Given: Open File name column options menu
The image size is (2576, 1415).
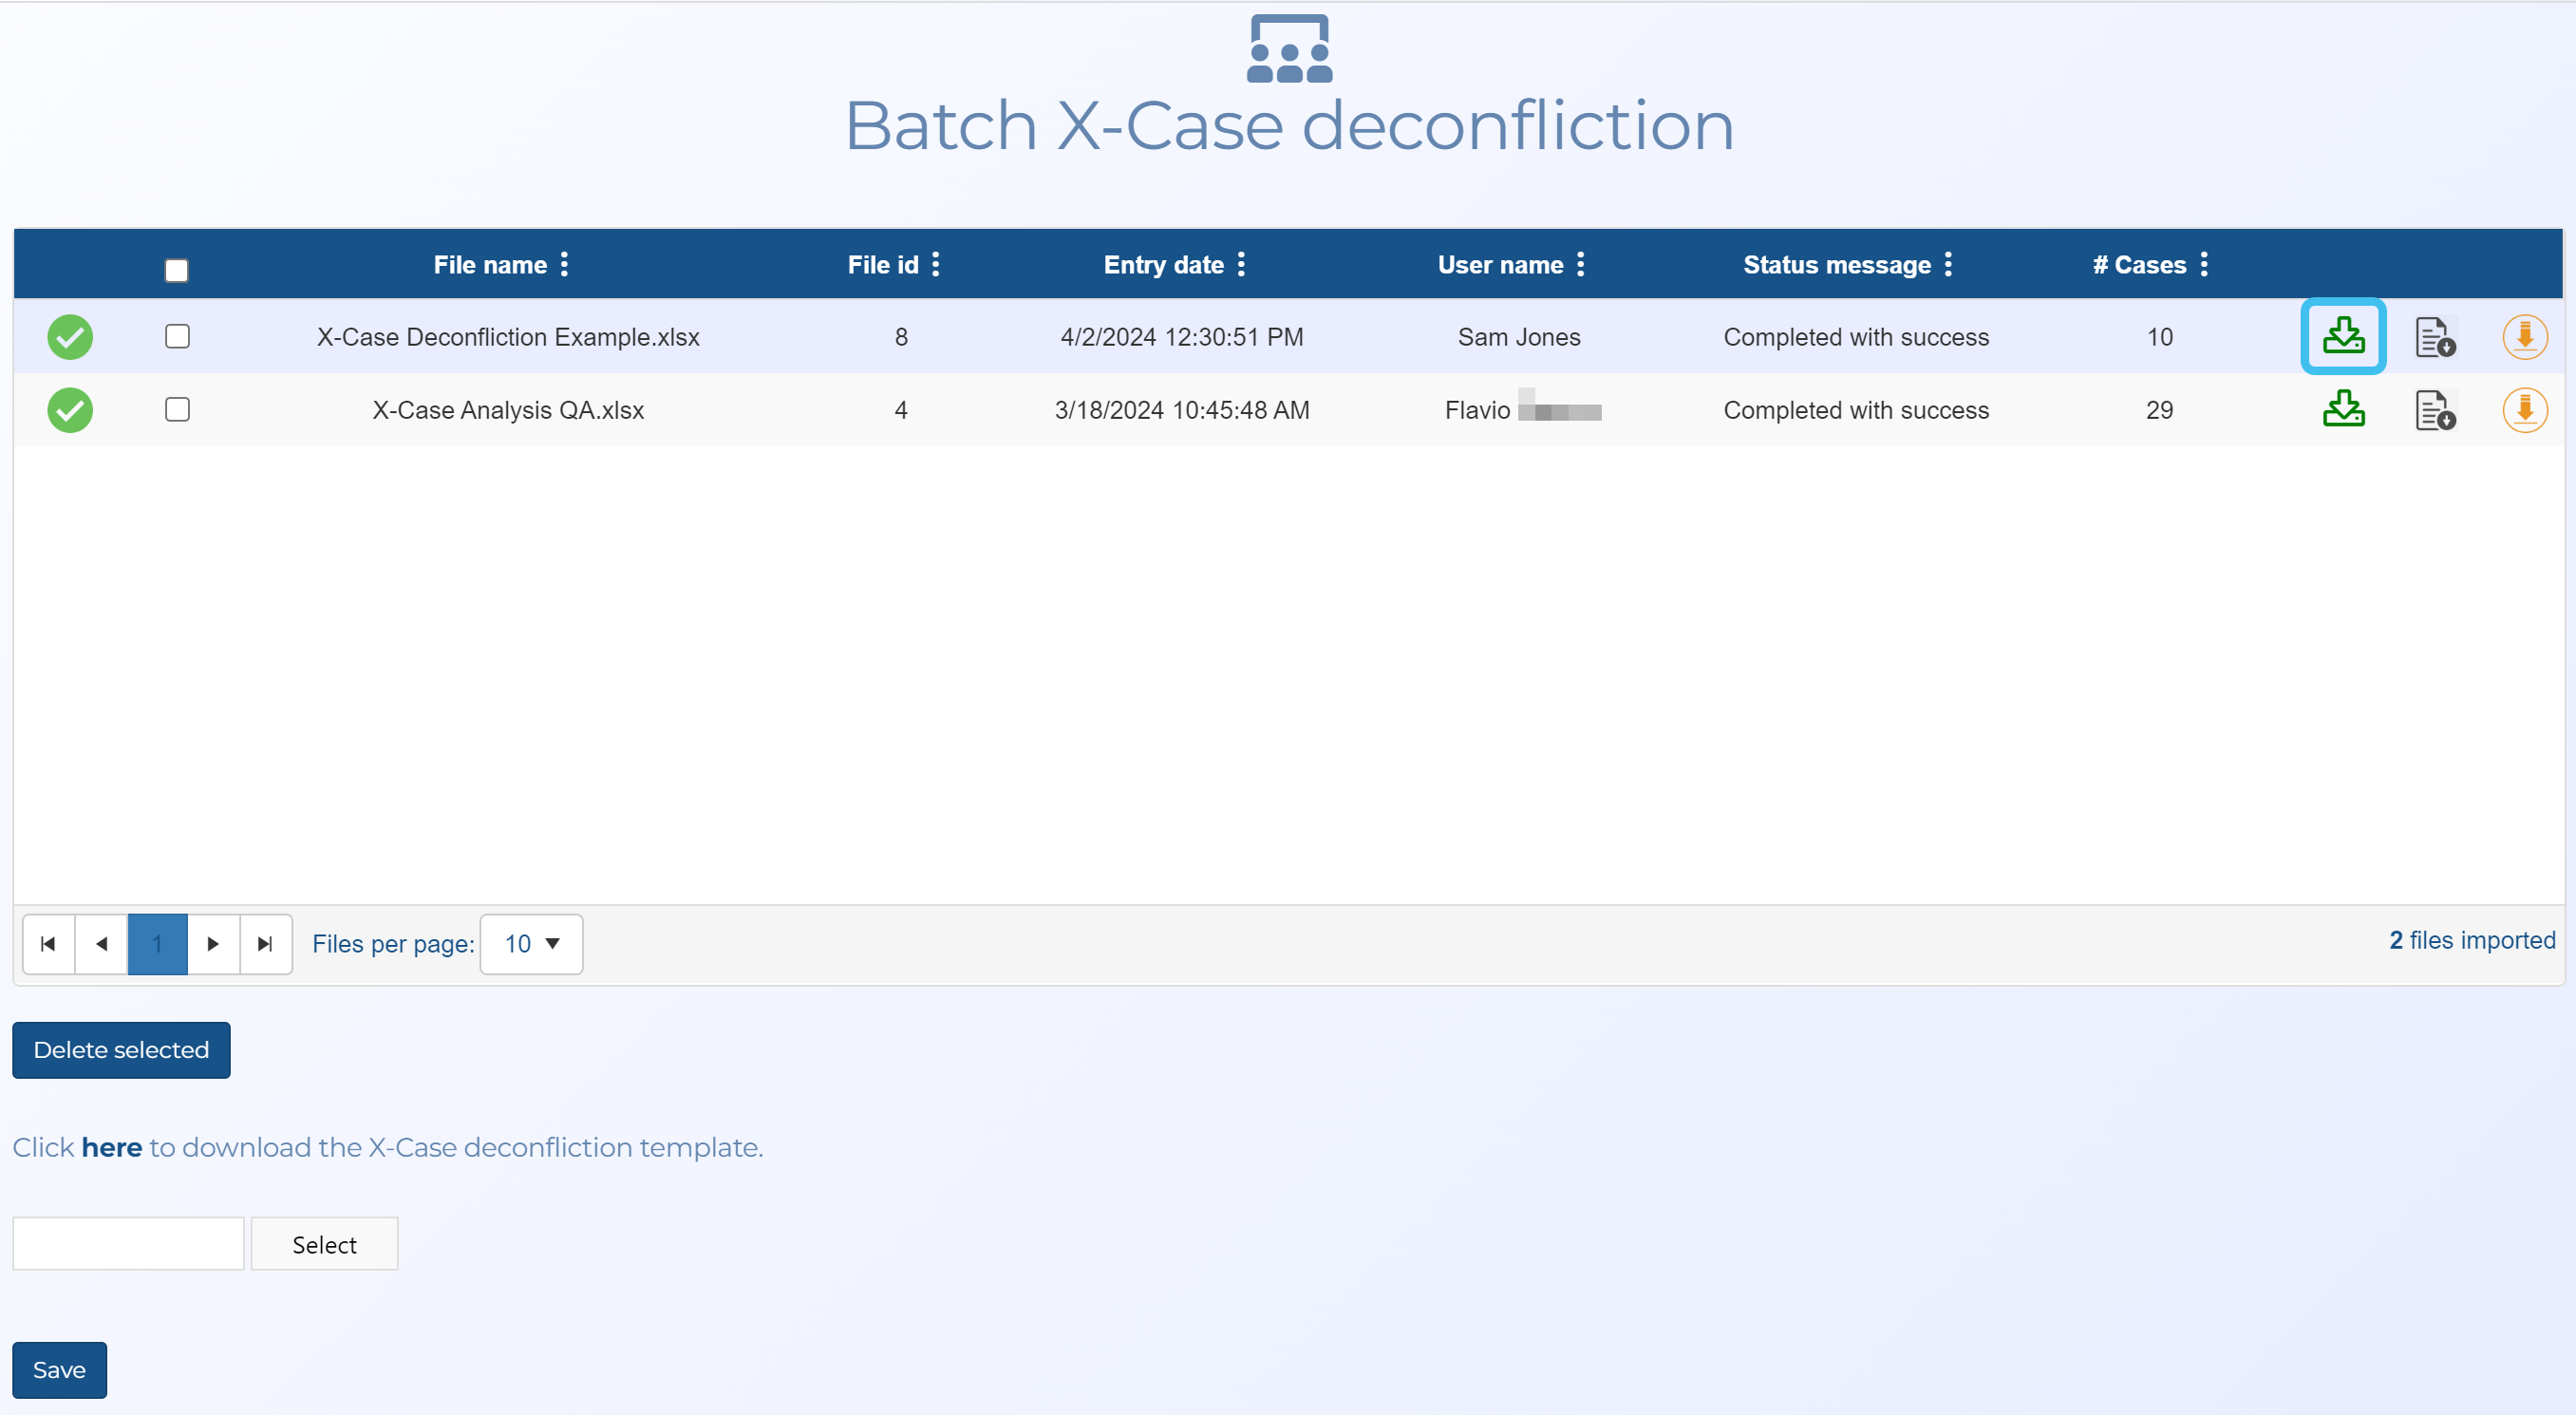Looking at the screenshot, I should pos(565,264).
